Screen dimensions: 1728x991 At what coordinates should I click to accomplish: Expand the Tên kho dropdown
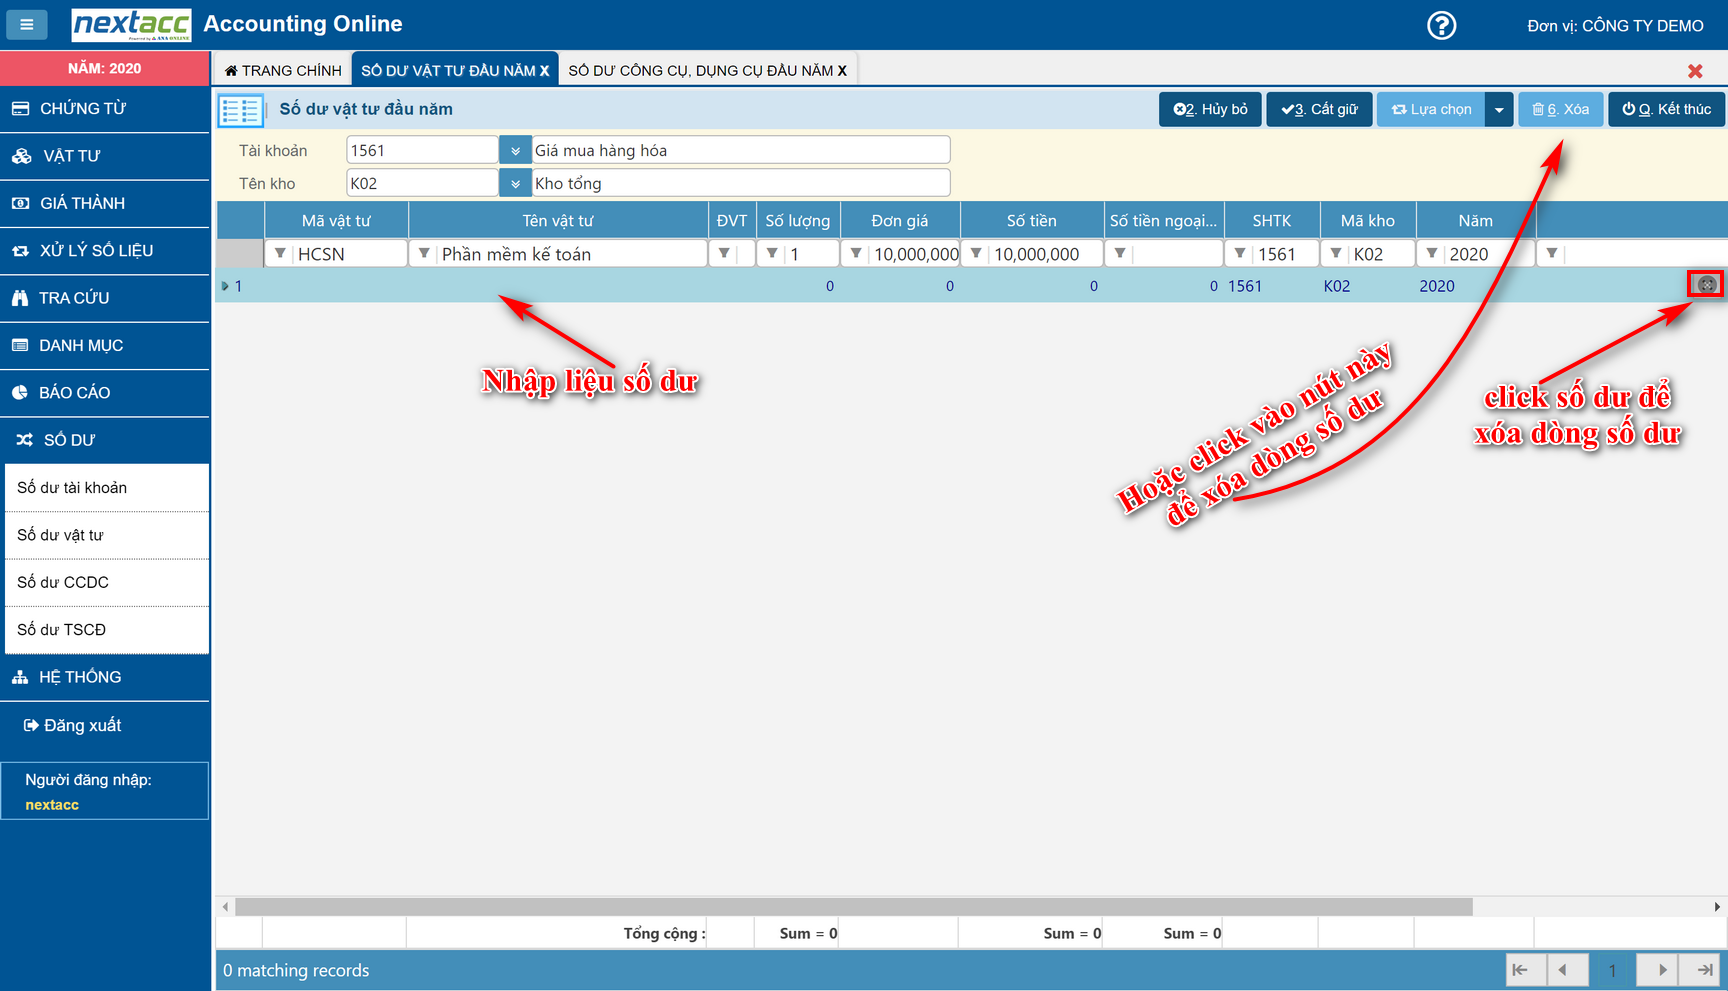[x=515, y=184]
